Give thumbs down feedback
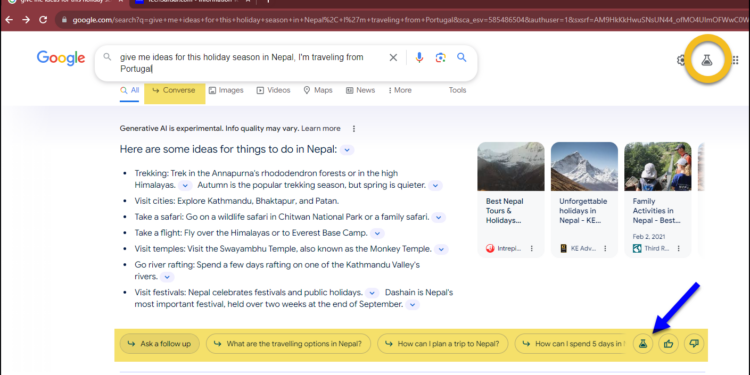The height and width of the screenshot is (375, 750). [694, 343]
